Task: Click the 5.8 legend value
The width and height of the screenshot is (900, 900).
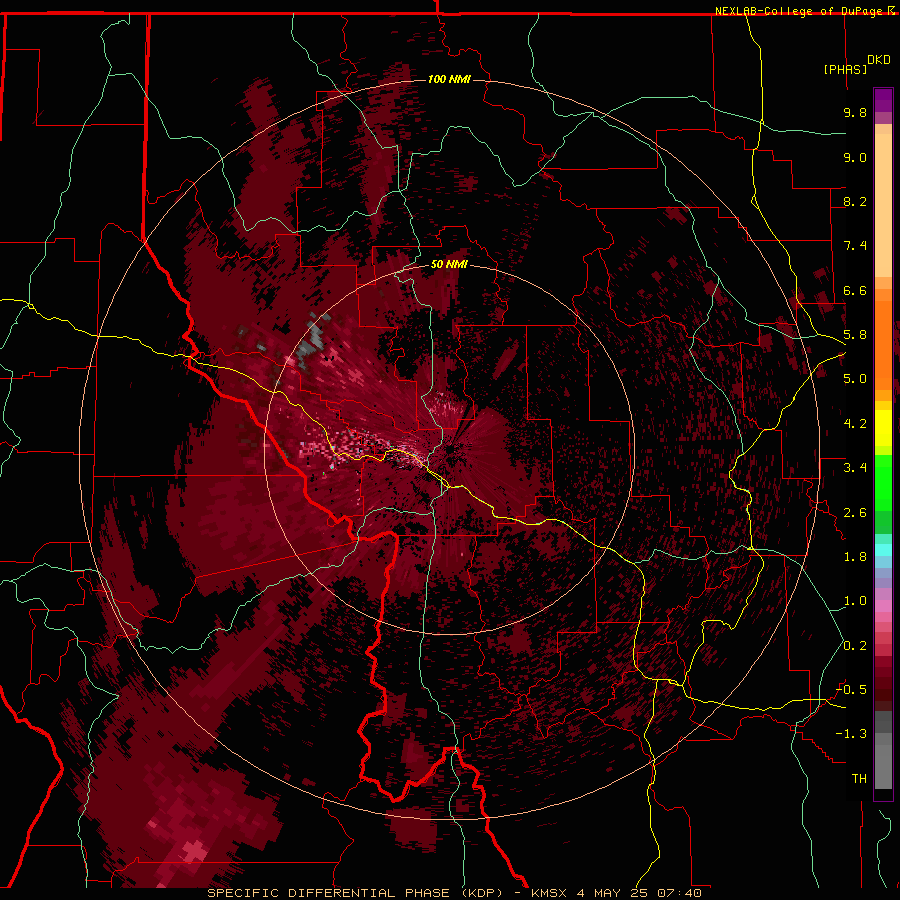Action: [x=855, y=335]
